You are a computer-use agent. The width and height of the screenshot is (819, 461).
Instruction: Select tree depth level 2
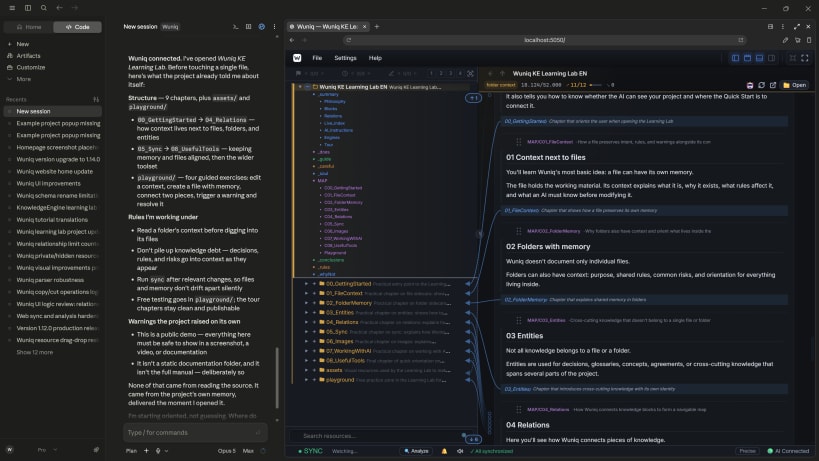(441, 74)
